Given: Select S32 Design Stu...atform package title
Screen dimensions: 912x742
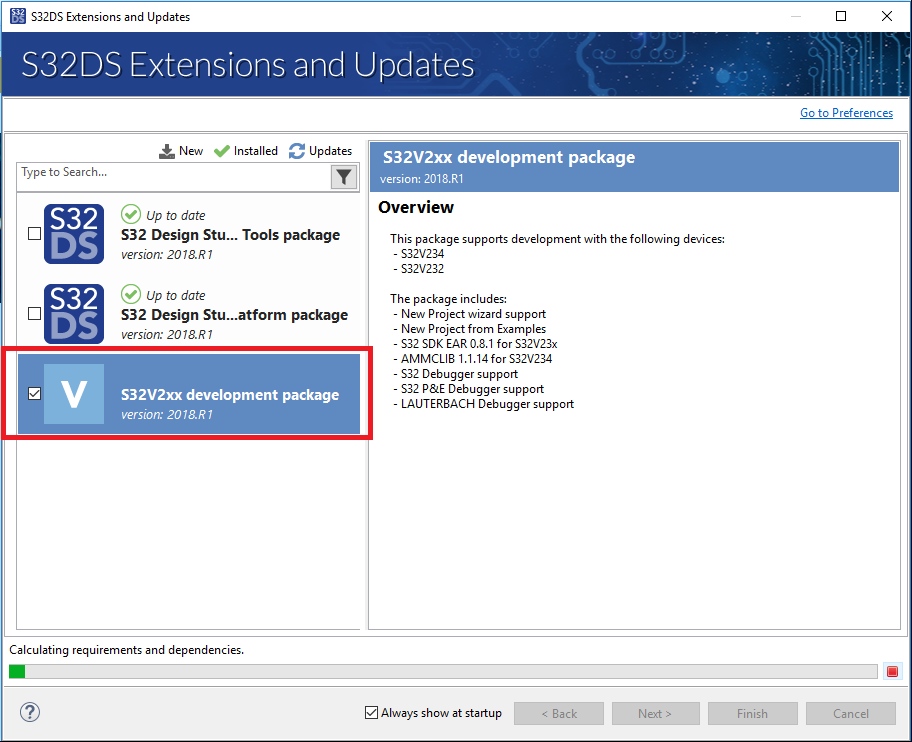Looking at the screenshot, I should 234,315.
